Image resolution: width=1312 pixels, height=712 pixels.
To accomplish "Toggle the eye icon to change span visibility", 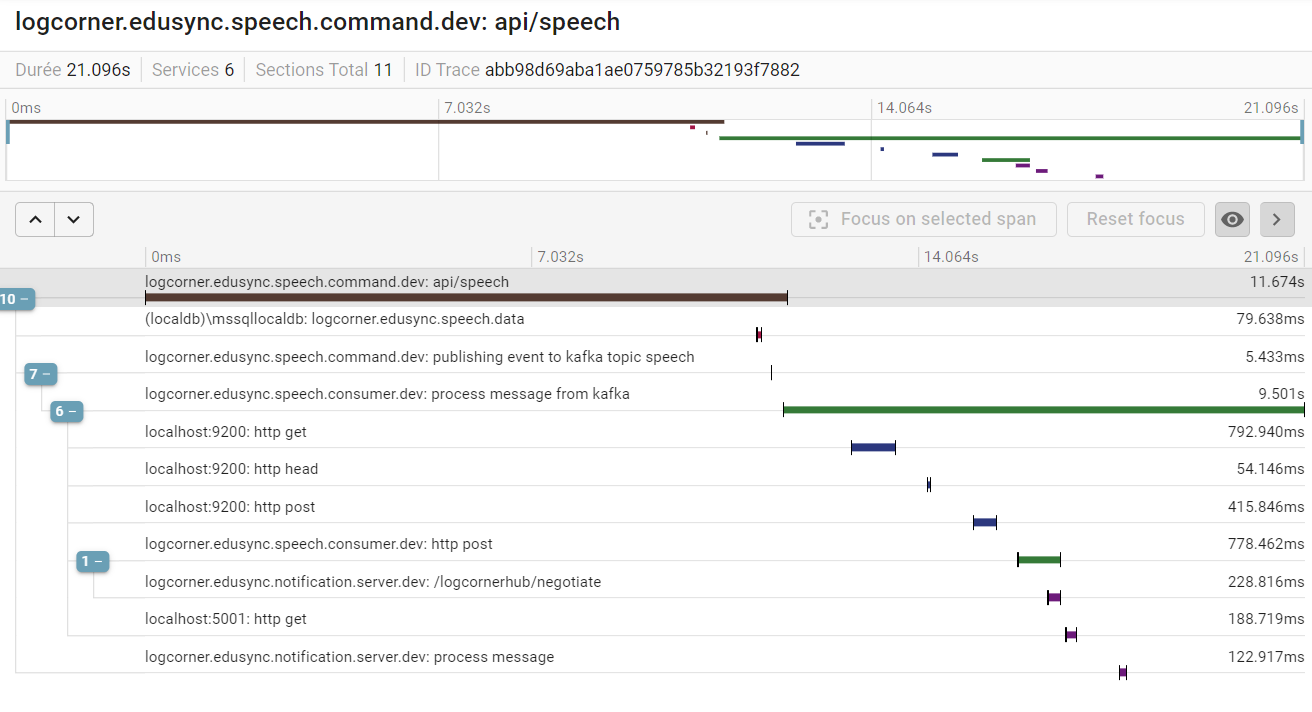I will pos(1232,219).
